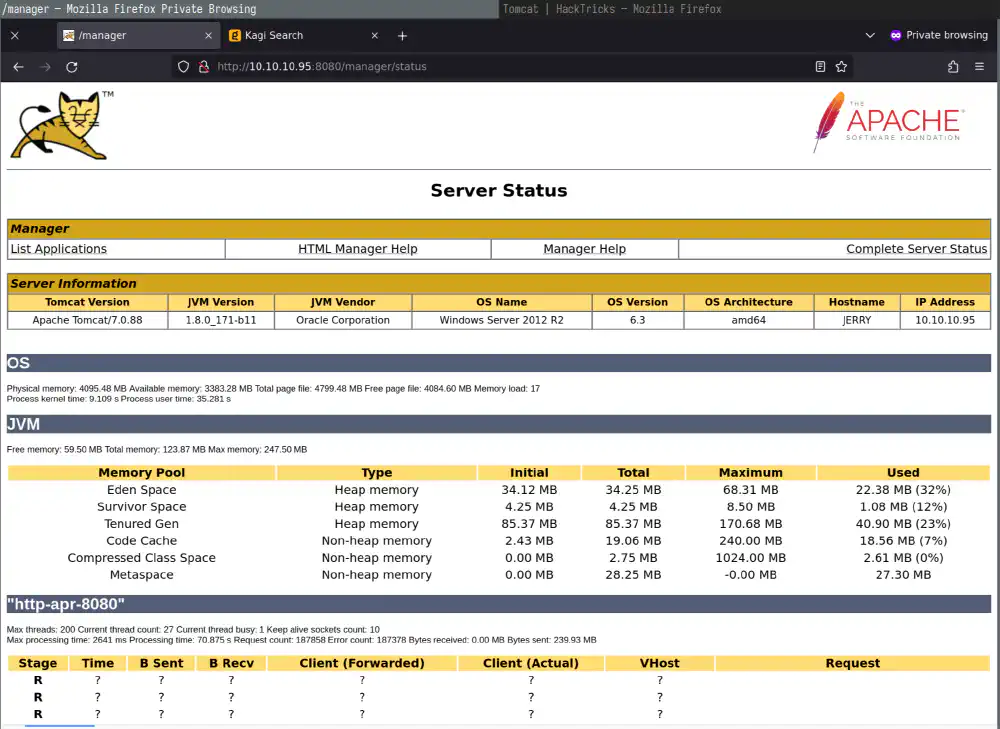Open the tracking protection shield
1000x729 pixels.
pos(183,67)
